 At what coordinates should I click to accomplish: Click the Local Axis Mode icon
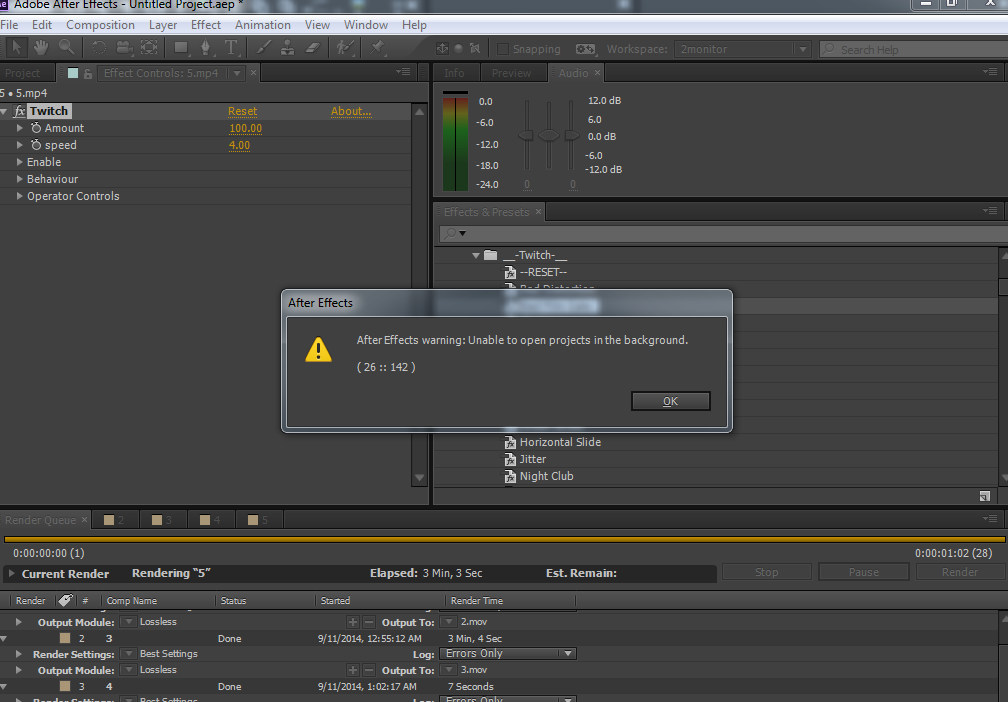(x=442, y=49)
